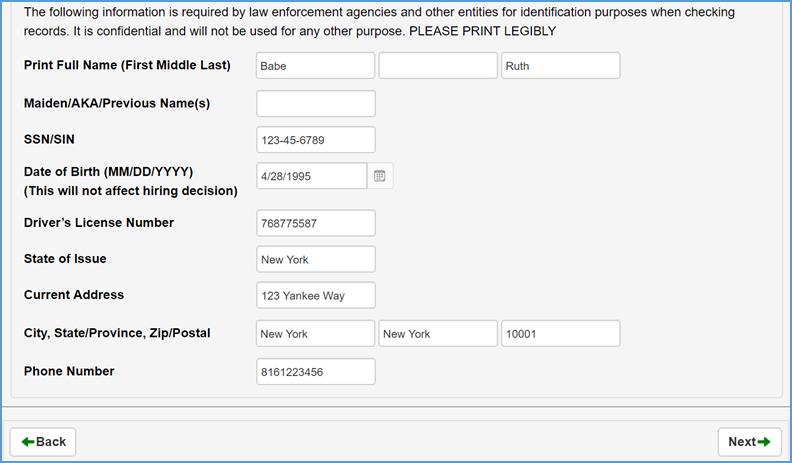Click the Zip/Postal field showing 10001
The image size is (792, 463).
click(560, 333)
